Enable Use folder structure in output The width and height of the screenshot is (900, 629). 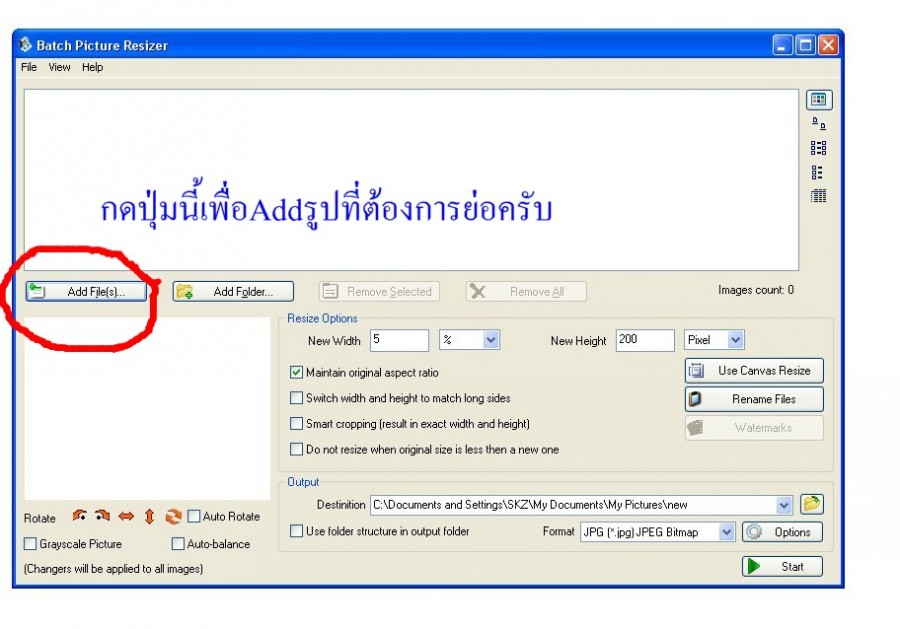point(296,531)
